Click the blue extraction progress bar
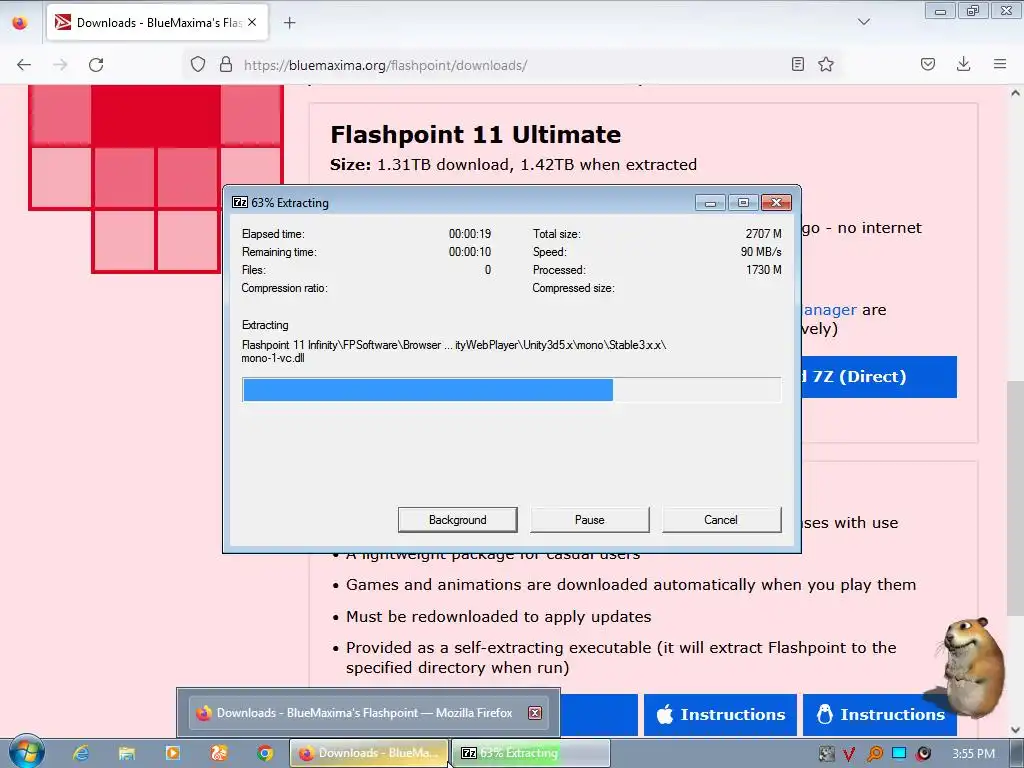 click(x=511, y=390)
